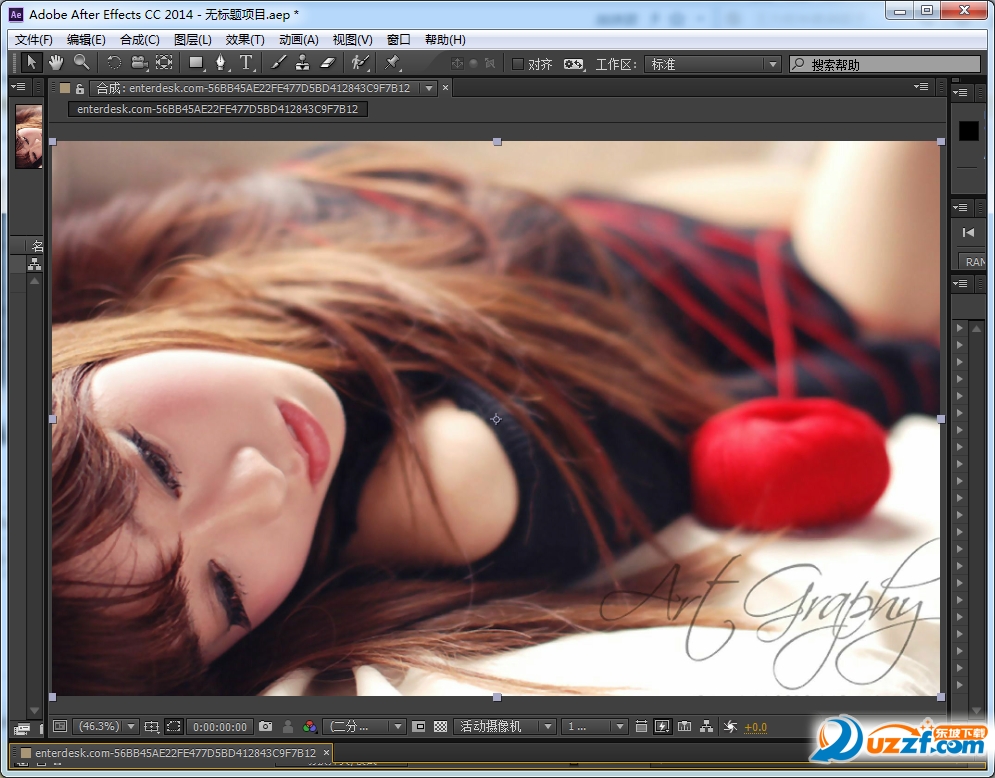The height and width of the screenshot is (778, 995).
Task: Select the Puppet Pin tool
Action: [392, 63]
